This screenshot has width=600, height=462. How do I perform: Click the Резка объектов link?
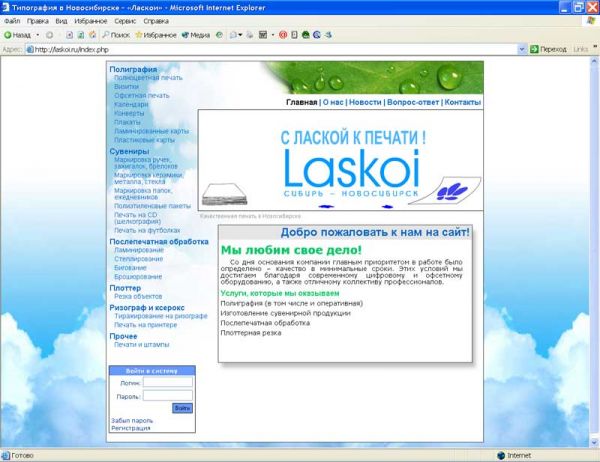coord(138,296)
